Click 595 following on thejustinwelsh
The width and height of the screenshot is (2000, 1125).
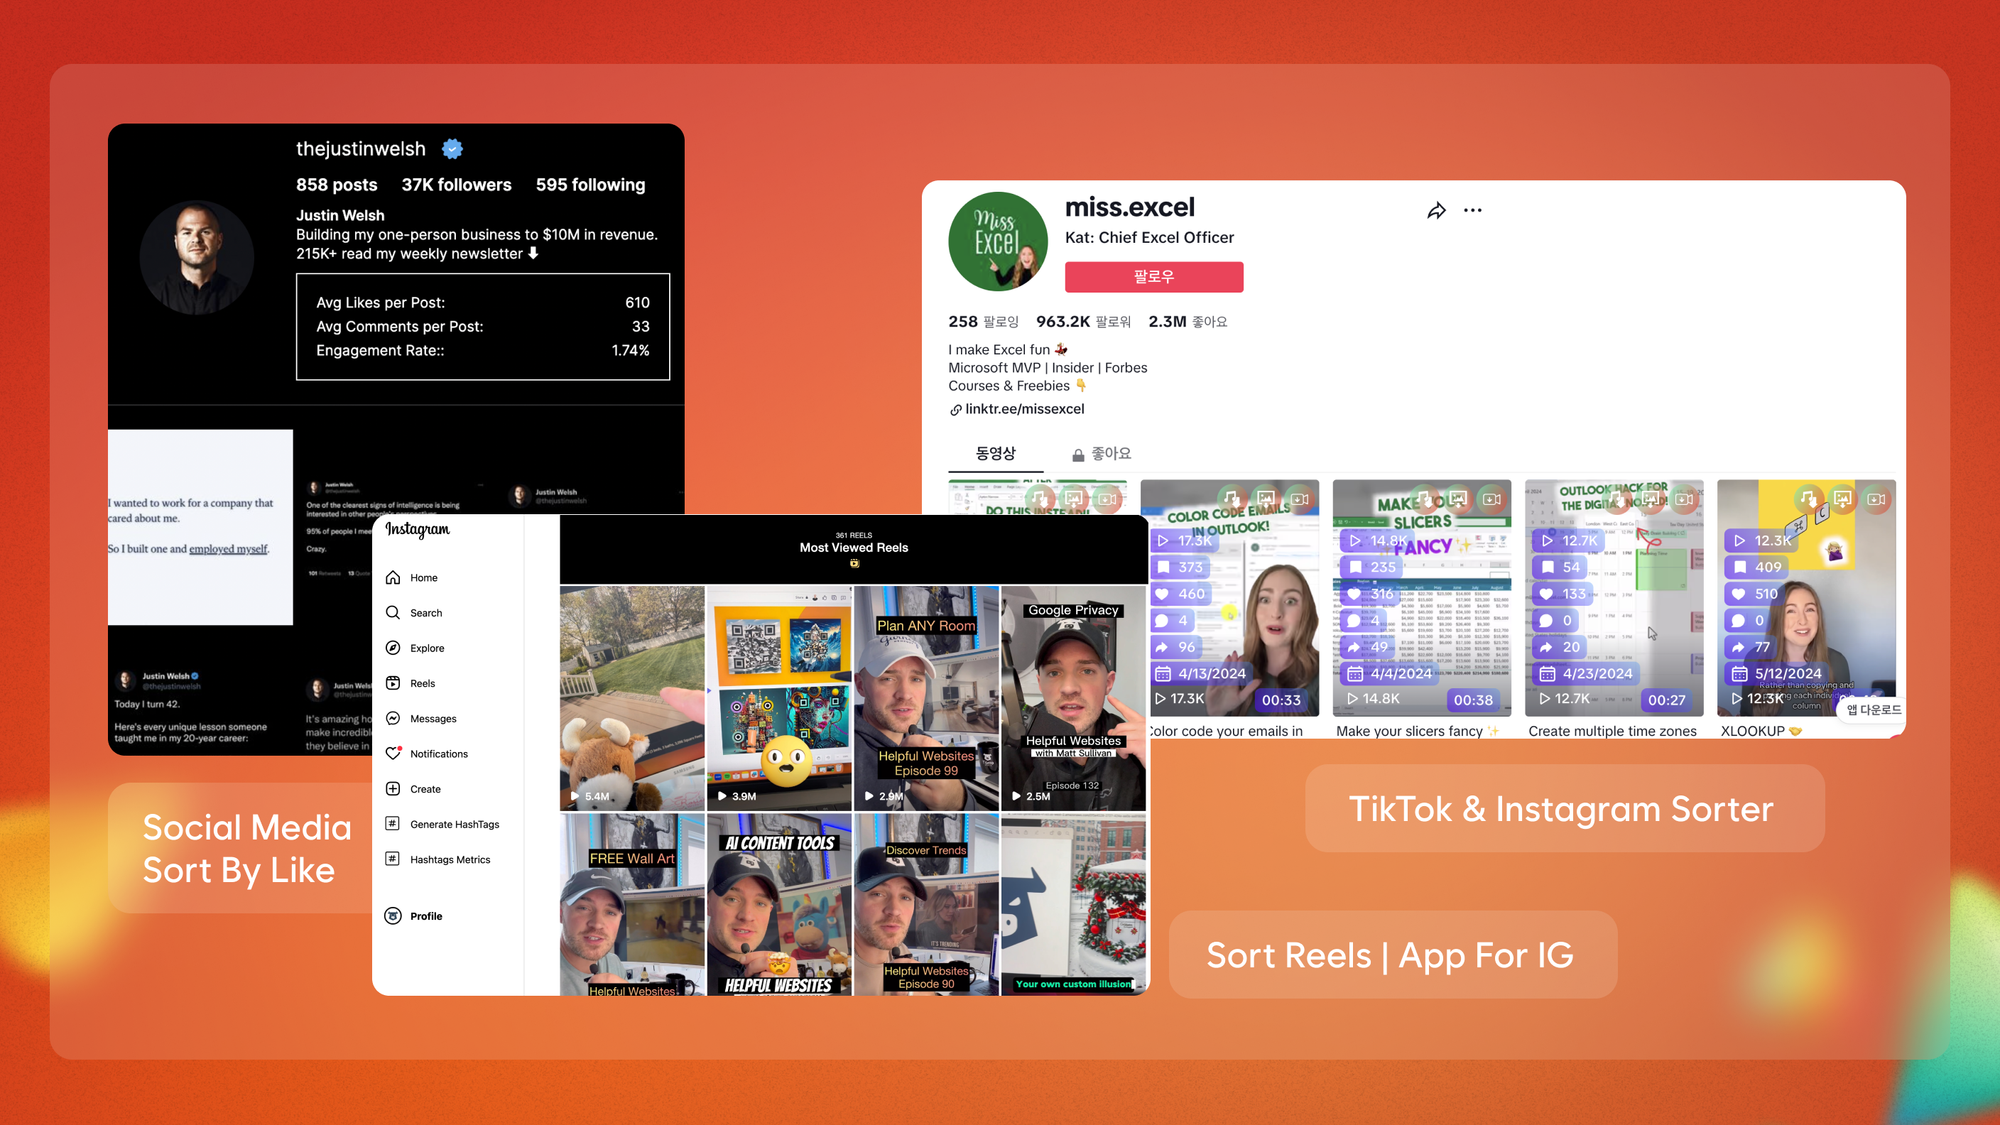click(x=590, y=185)
